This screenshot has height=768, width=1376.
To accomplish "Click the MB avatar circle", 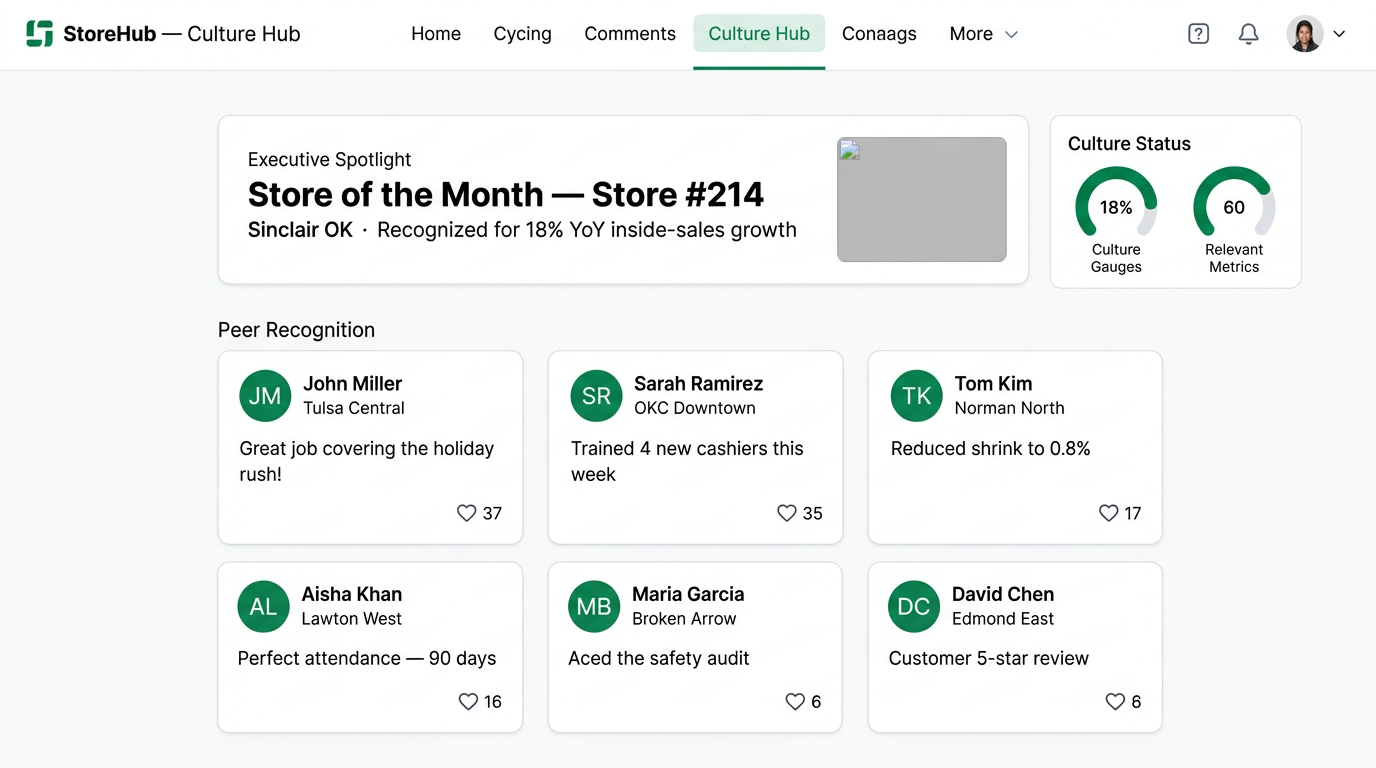I will click(594, 606).
